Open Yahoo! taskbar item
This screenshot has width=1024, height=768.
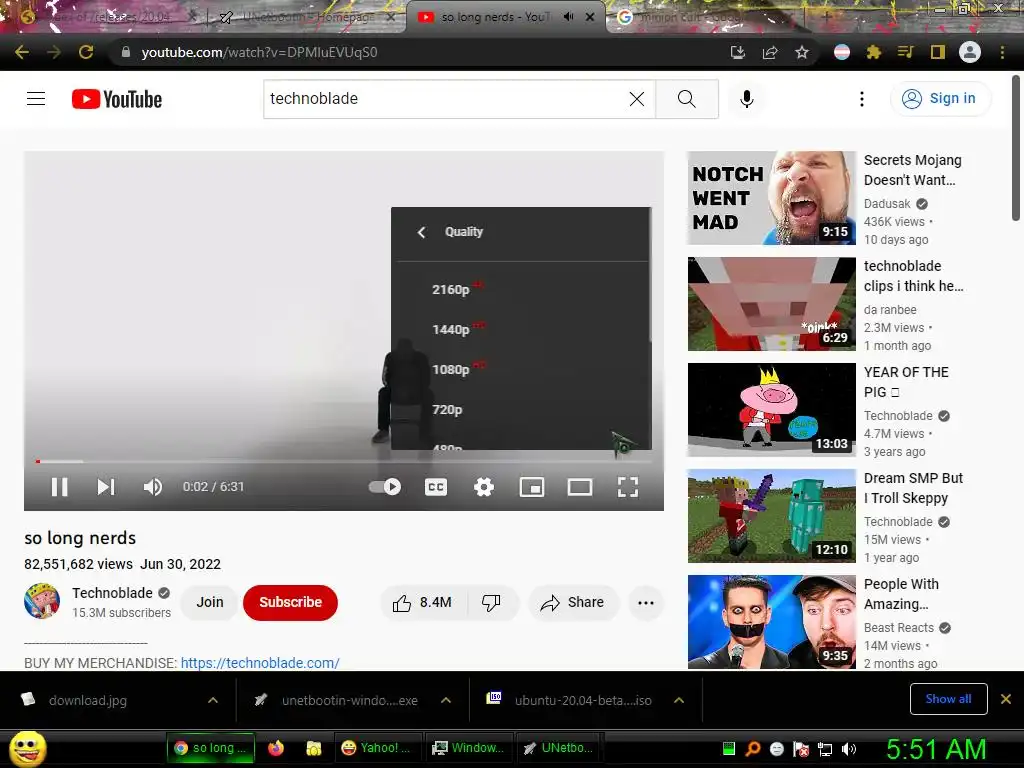(x=379, y=748)
